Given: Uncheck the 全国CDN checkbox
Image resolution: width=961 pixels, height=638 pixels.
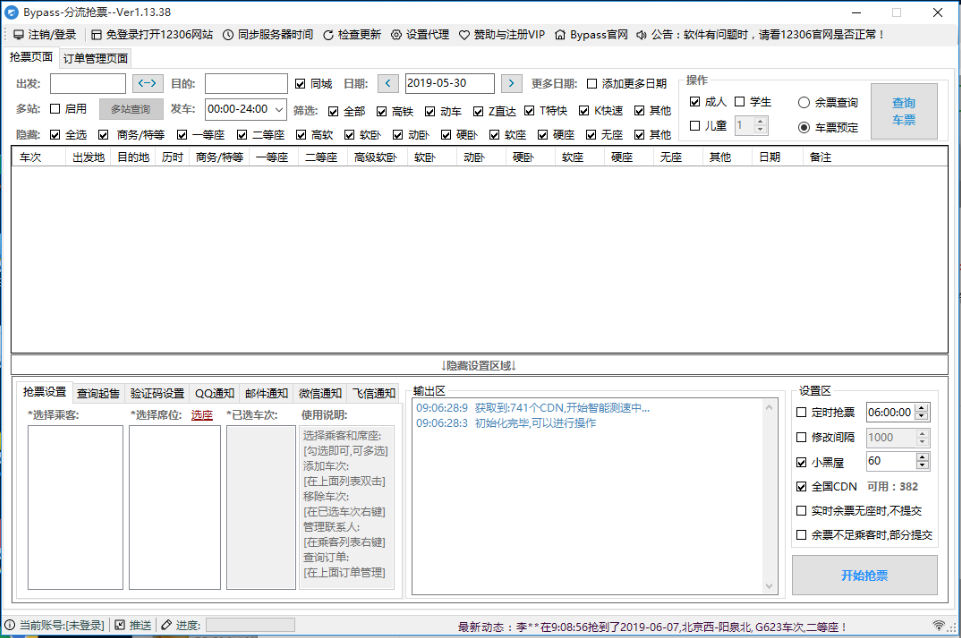Looking at the screenshot, I should (x=801, y=487).
